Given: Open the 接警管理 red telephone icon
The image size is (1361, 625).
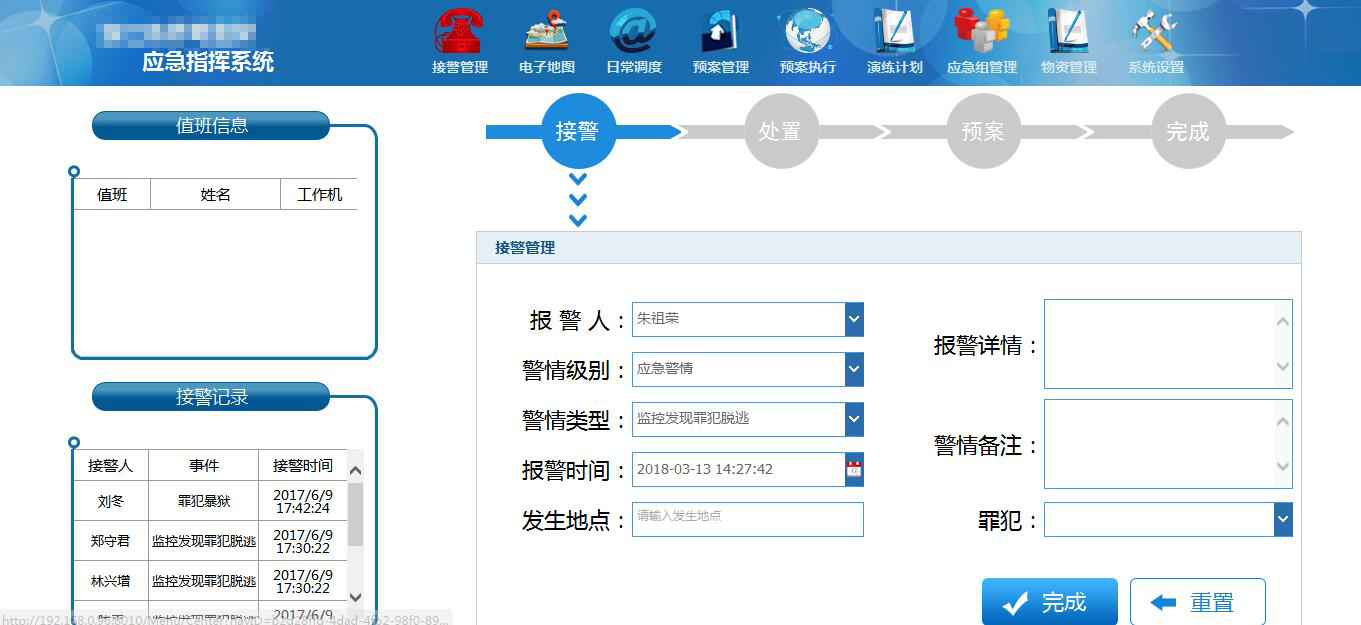Looking at the screenshot, I should pyautogui.click(x=459, y=32).
